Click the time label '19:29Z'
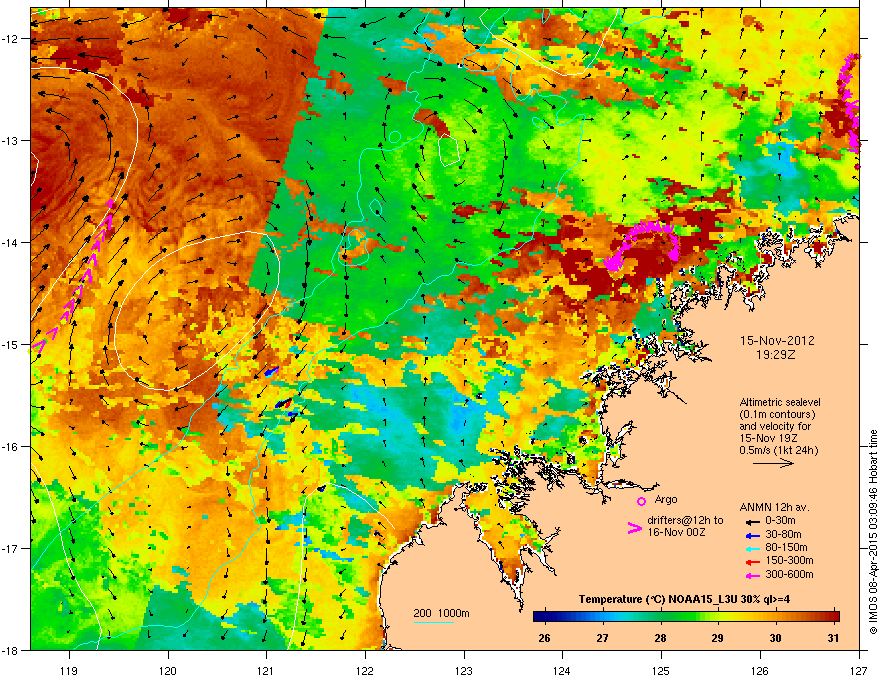The image size is (880, 680). [x=776, y=355]
